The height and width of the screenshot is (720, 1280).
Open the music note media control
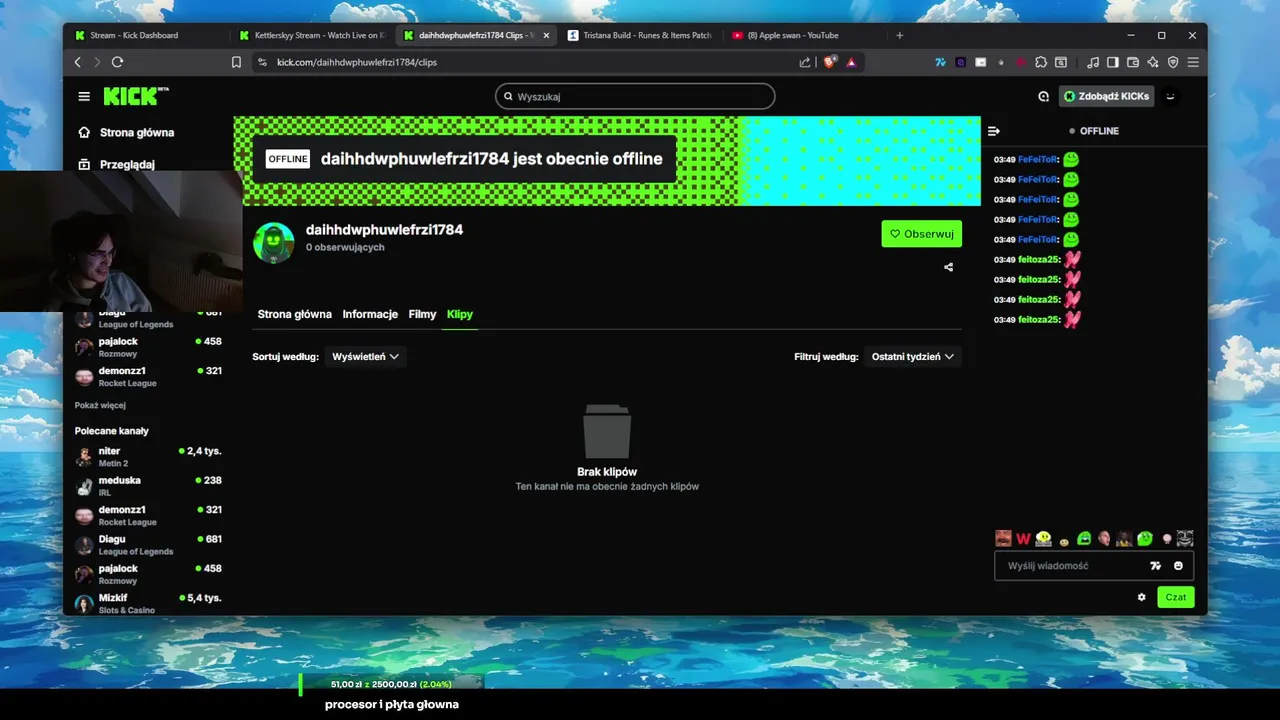(1093, 62)
